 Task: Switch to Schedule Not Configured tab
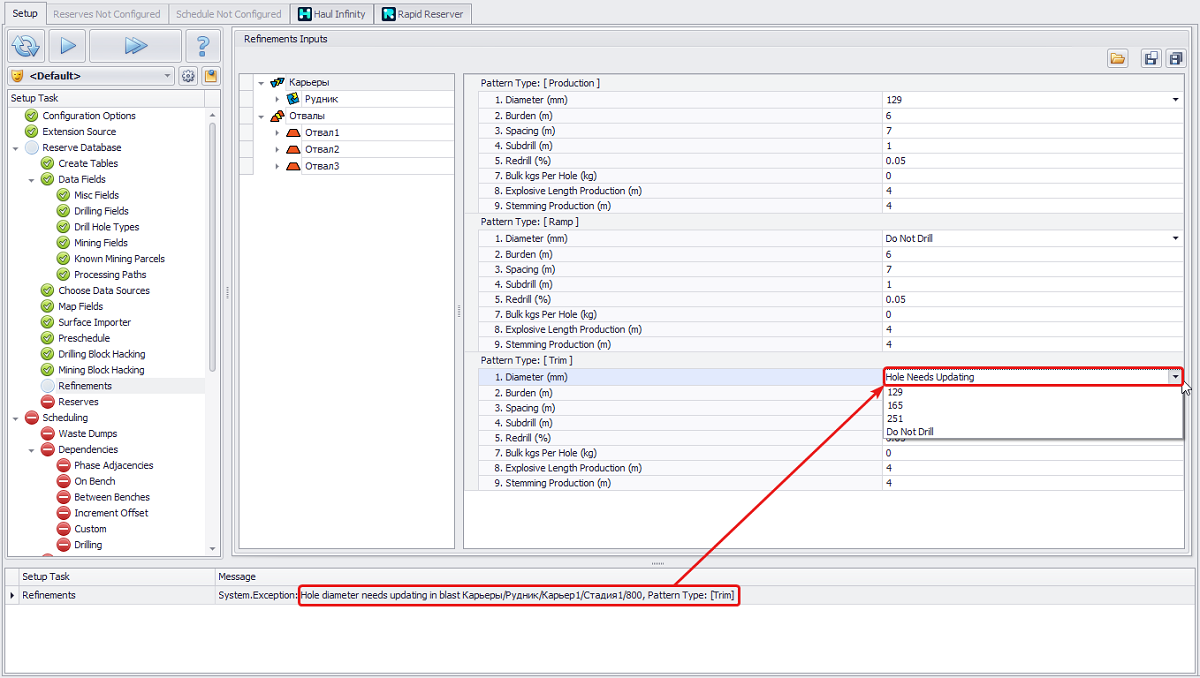[228, 14]
